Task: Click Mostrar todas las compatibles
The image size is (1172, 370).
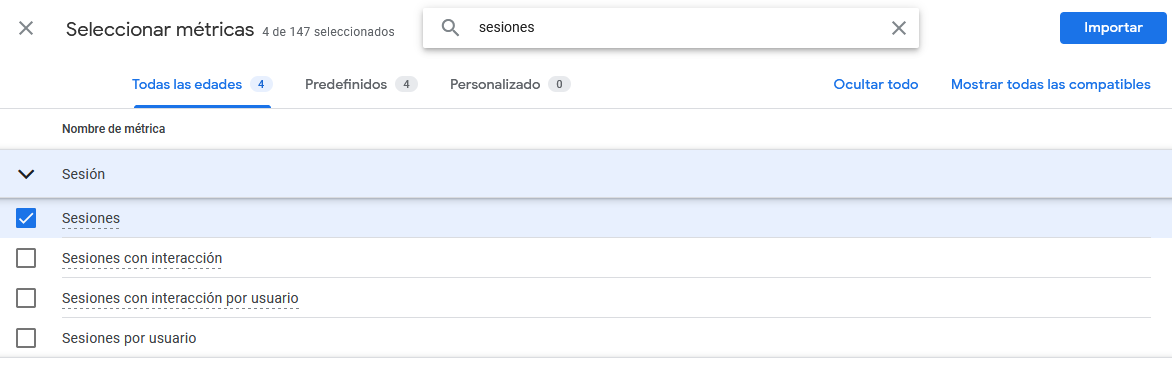Action: (x=1050, y=84)
